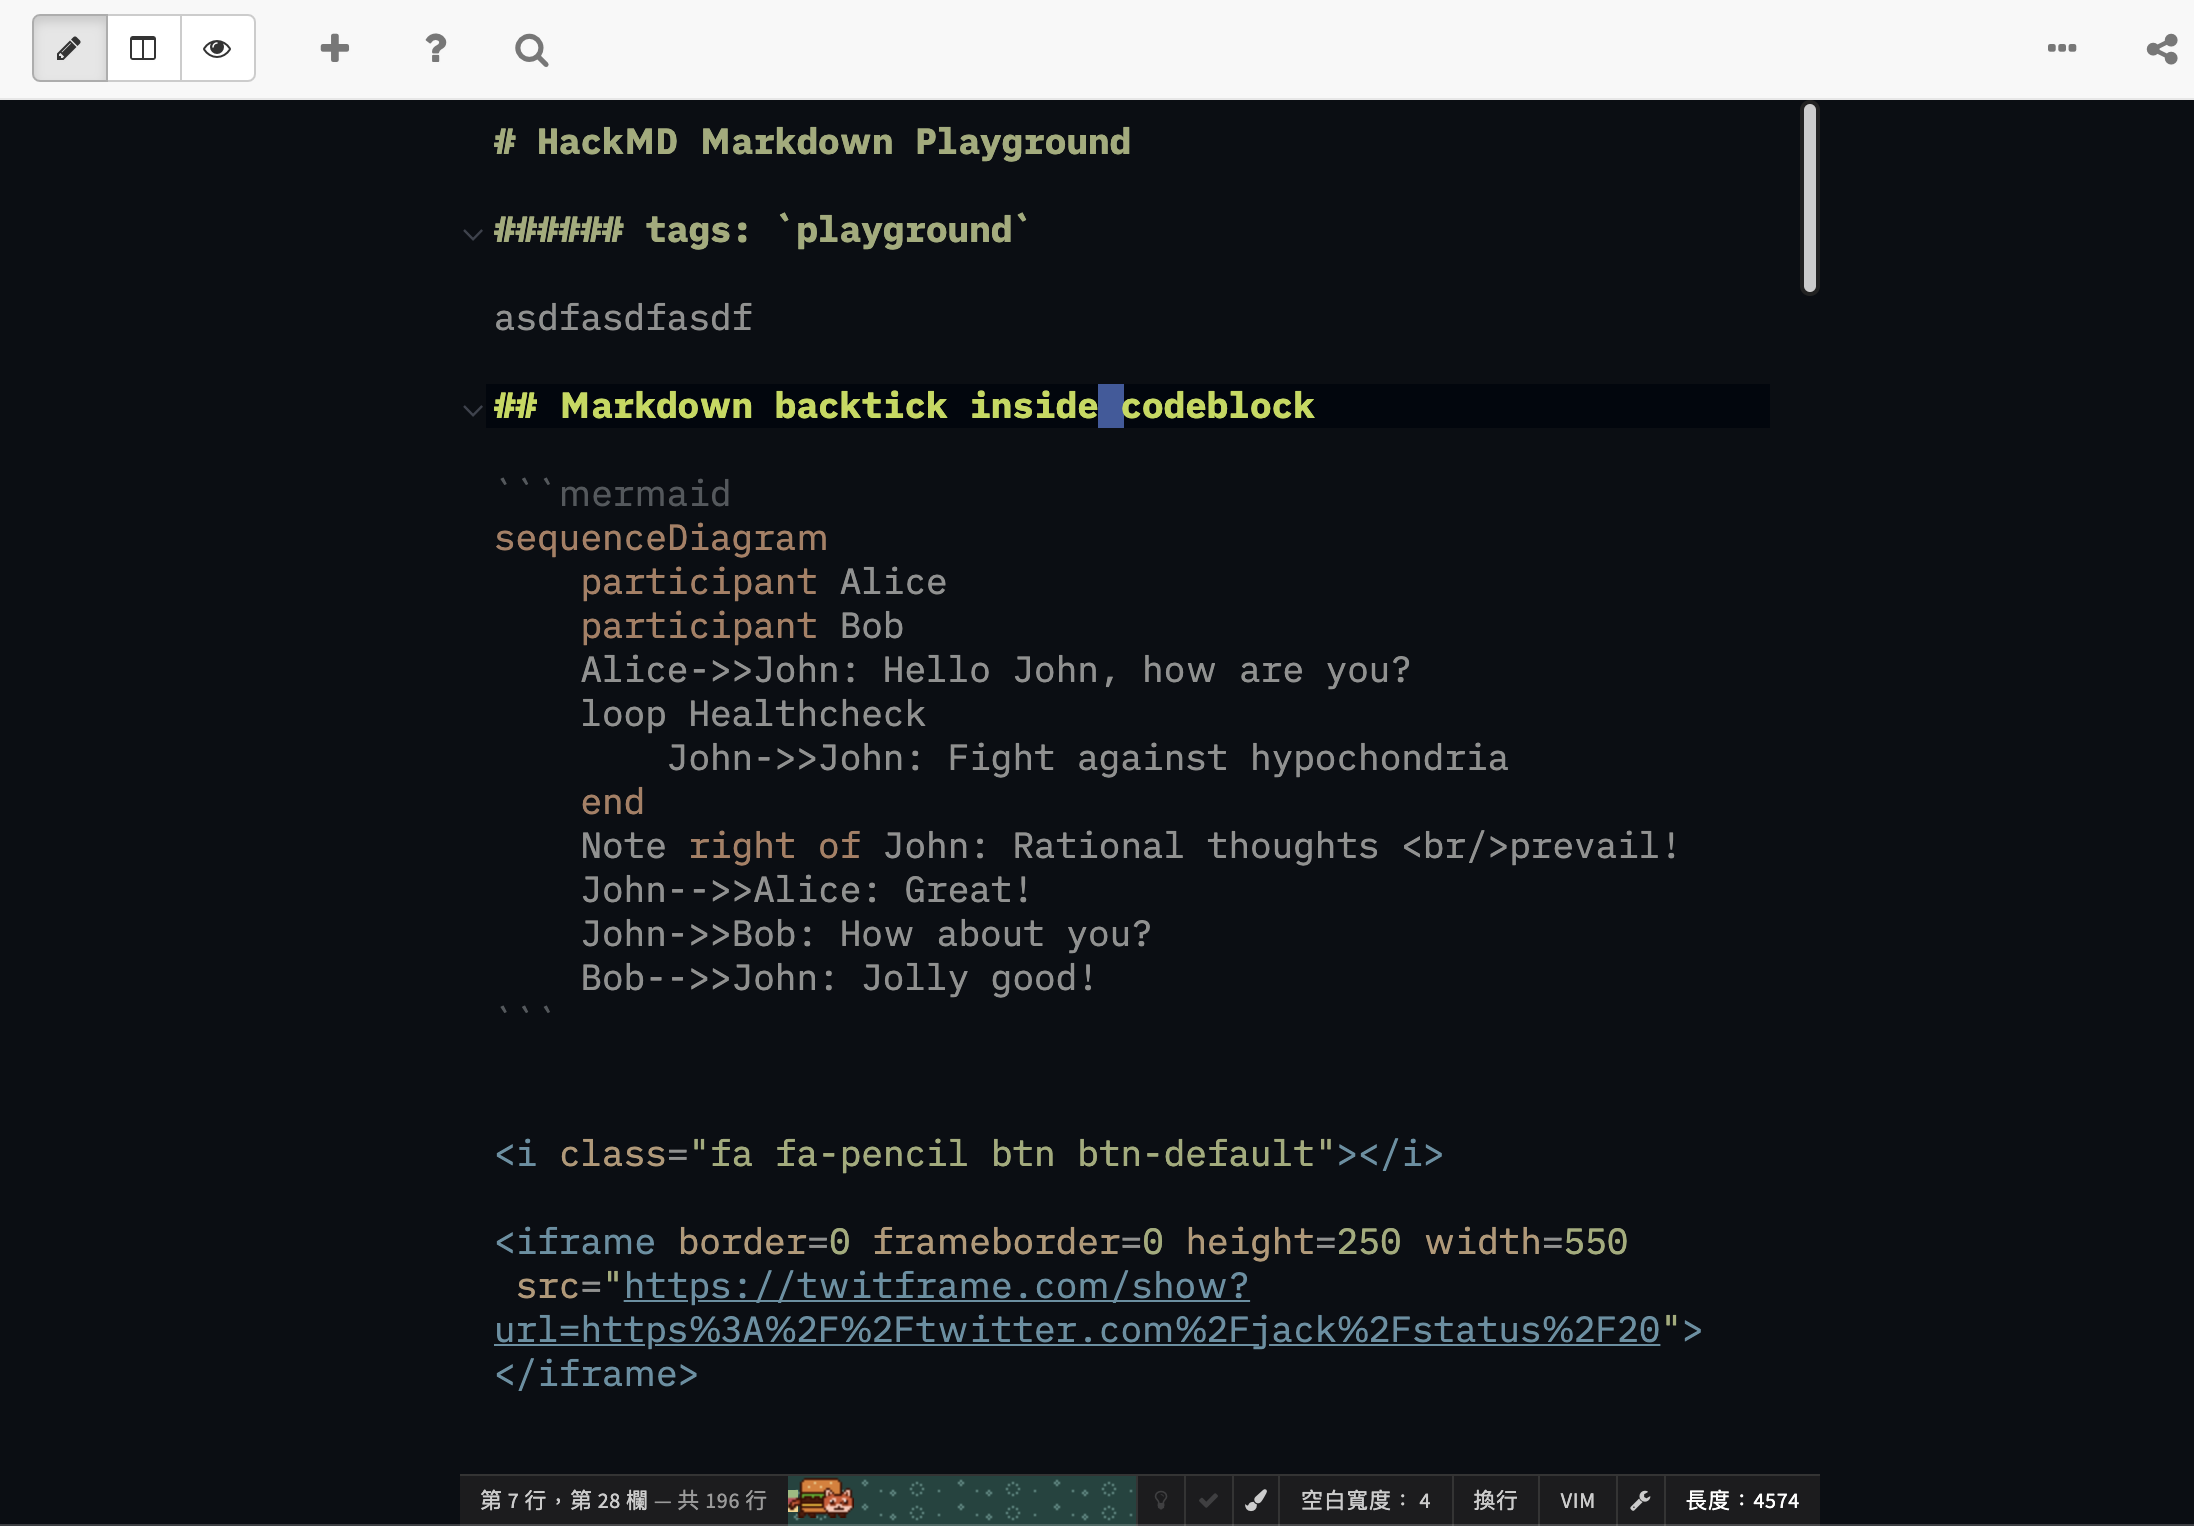
Task: Collapse the tags heading fold chevron
Action: click(x=473, y=234)
